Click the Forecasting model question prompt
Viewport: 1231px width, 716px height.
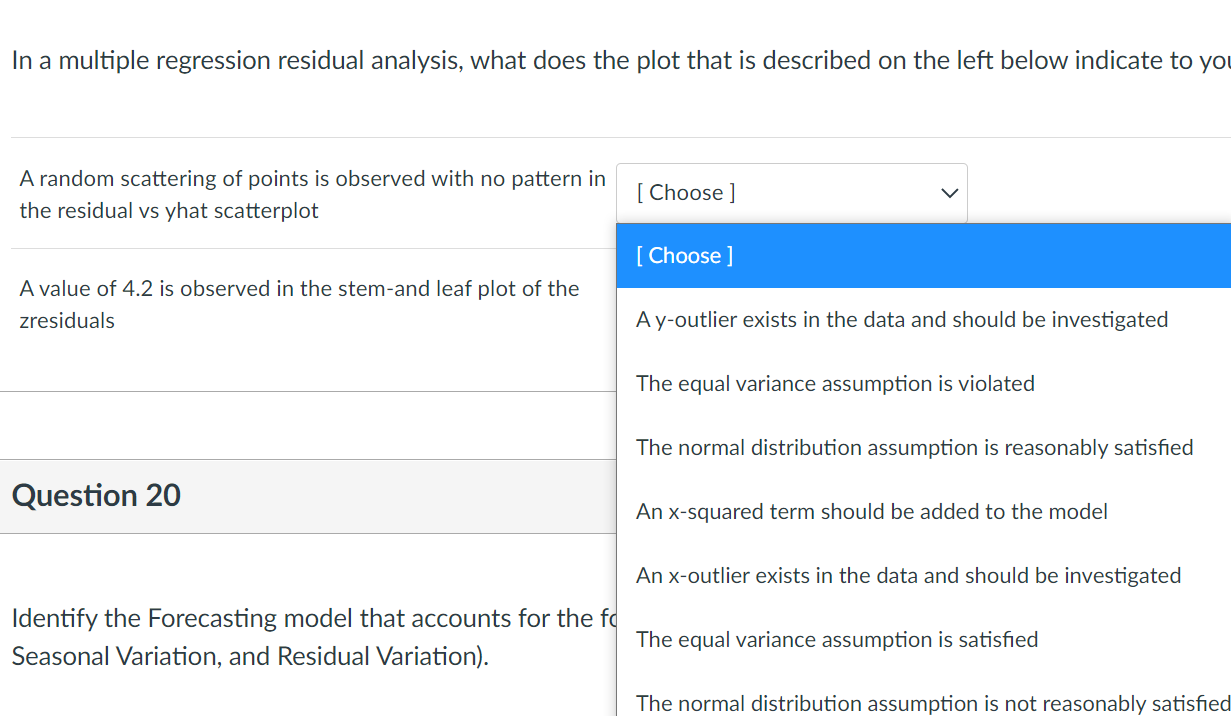300,637
